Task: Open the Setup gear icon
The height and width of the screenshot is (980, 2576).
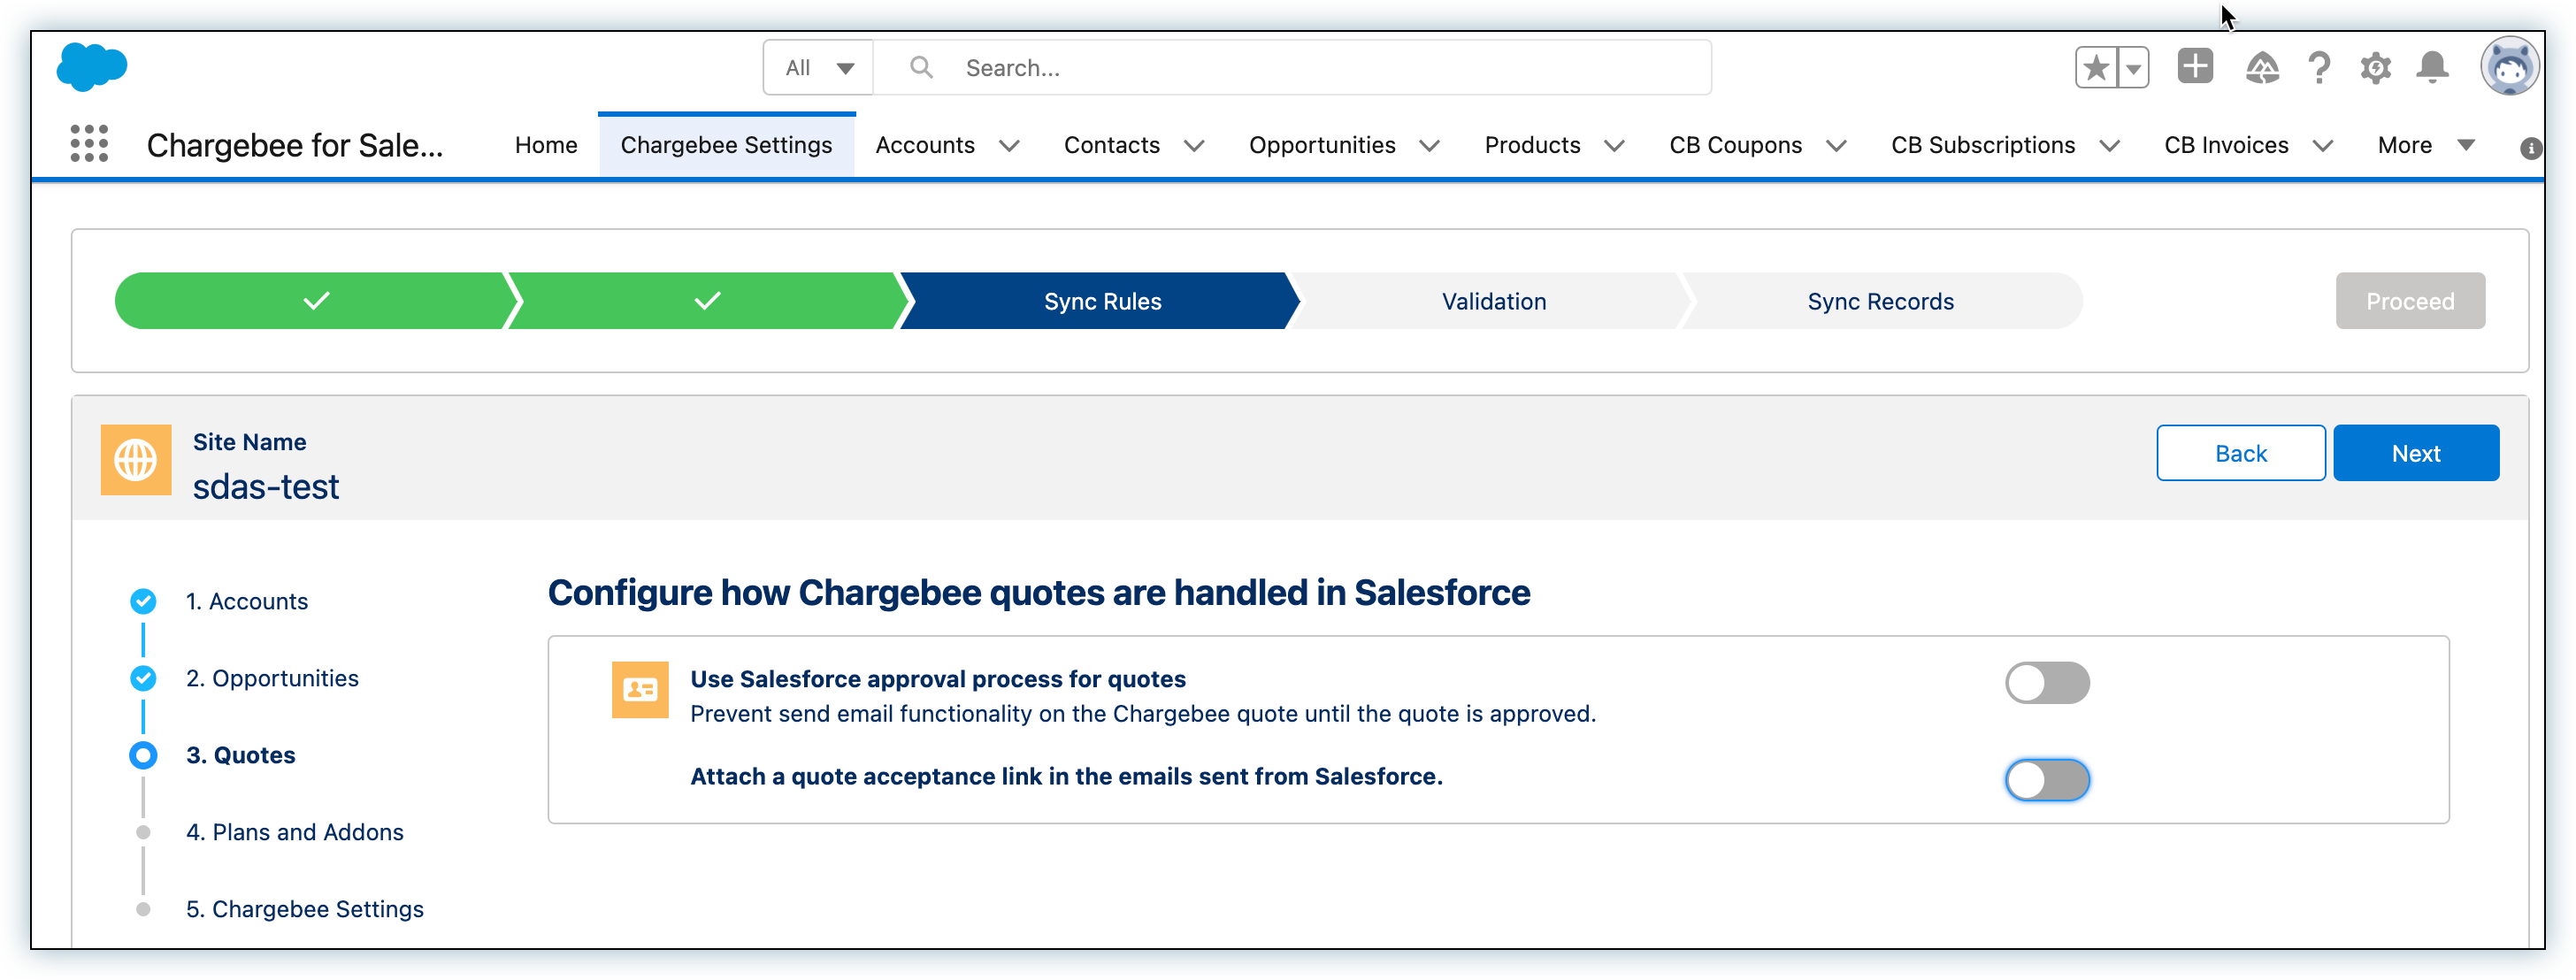Action: [2375, 68]
